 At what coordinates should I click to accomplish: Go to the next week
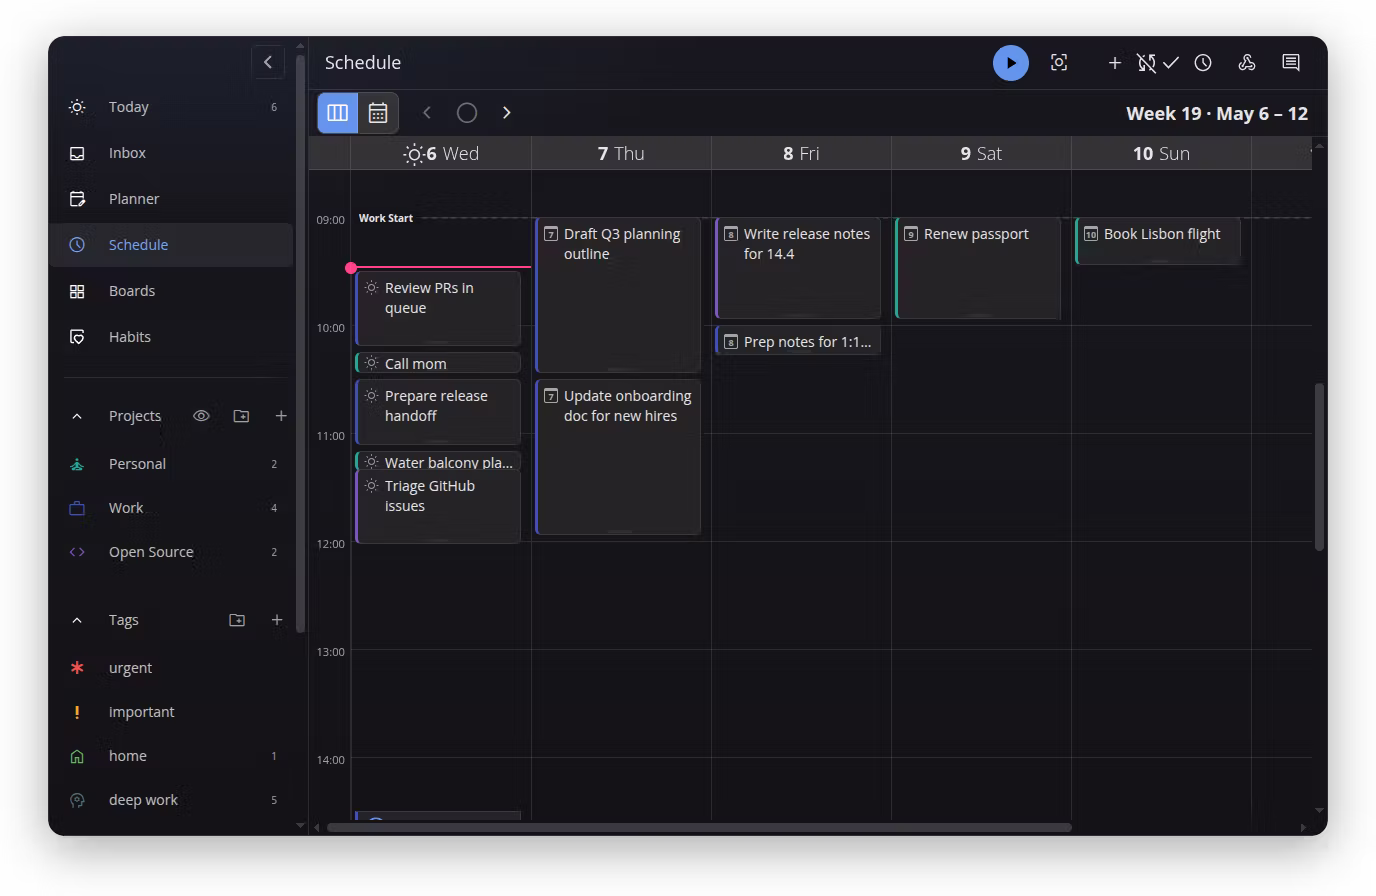[x=507, y=113]
